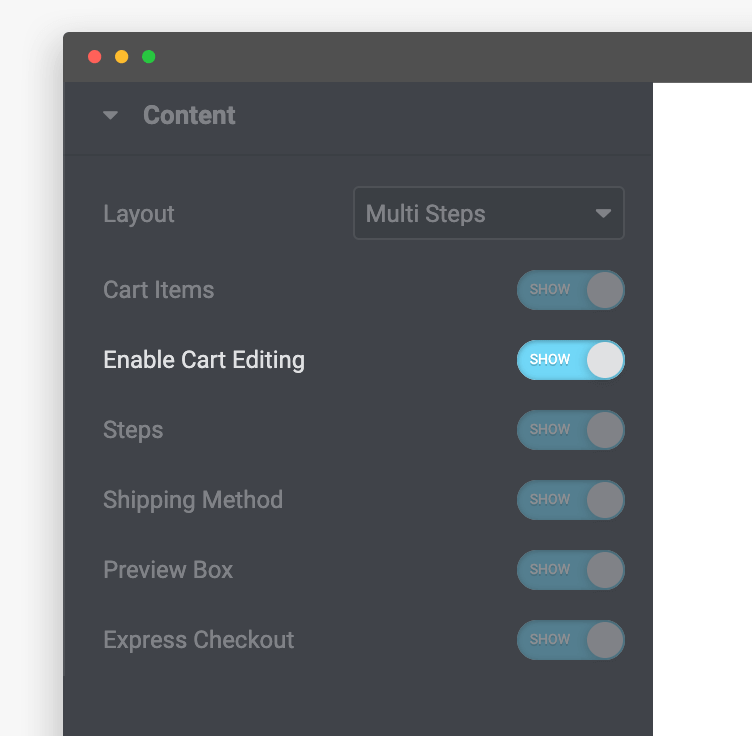Toggle the Express Checkout switch

pyautogui.click(x=571, y=640)
